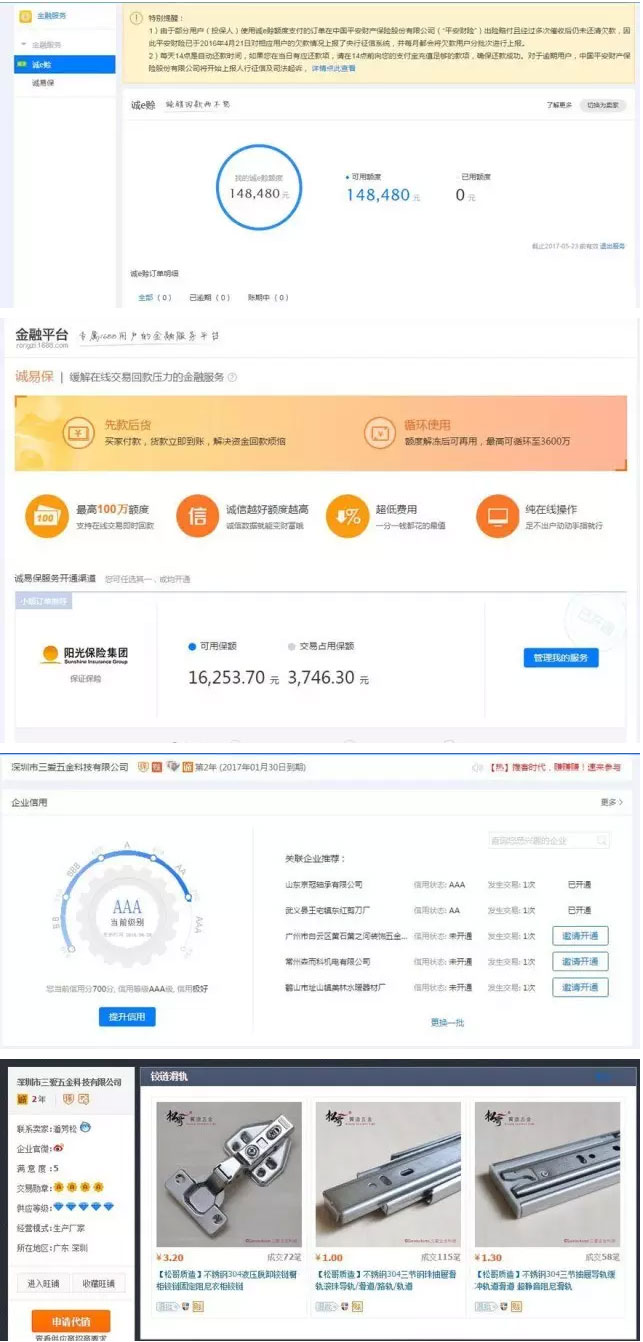Invite 常州森雨科机电有限公司 with 邀请开通
This screenshot has width=643, height=1342.
click(580, 961)
